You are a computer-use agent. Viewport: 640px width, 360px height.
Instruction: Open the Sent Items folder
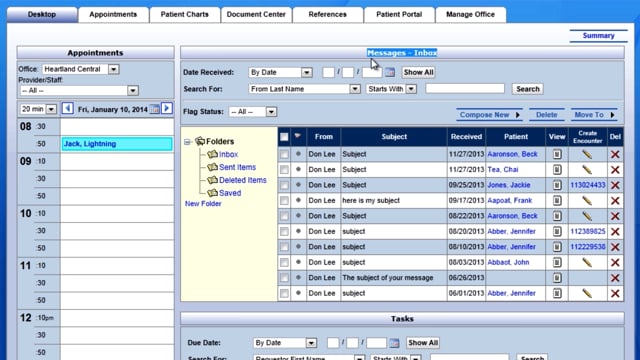tap(237, 167)
